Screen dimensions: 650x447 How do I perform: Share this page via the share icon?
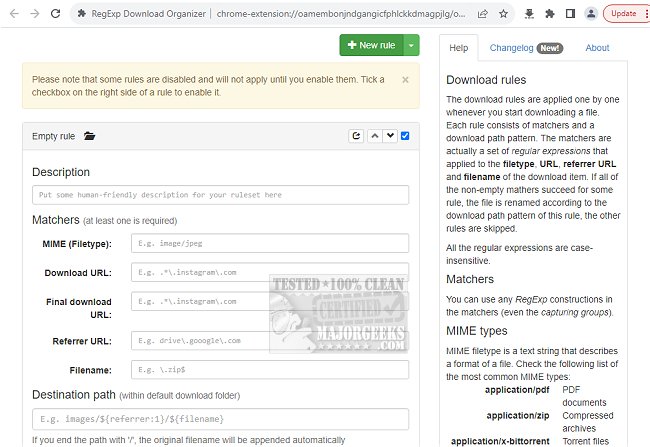pyautogui.click(x=483, y=14)
